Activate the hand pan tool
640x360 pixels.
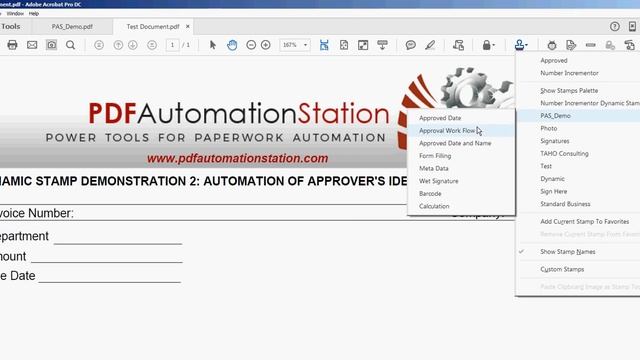click(232, 45)
